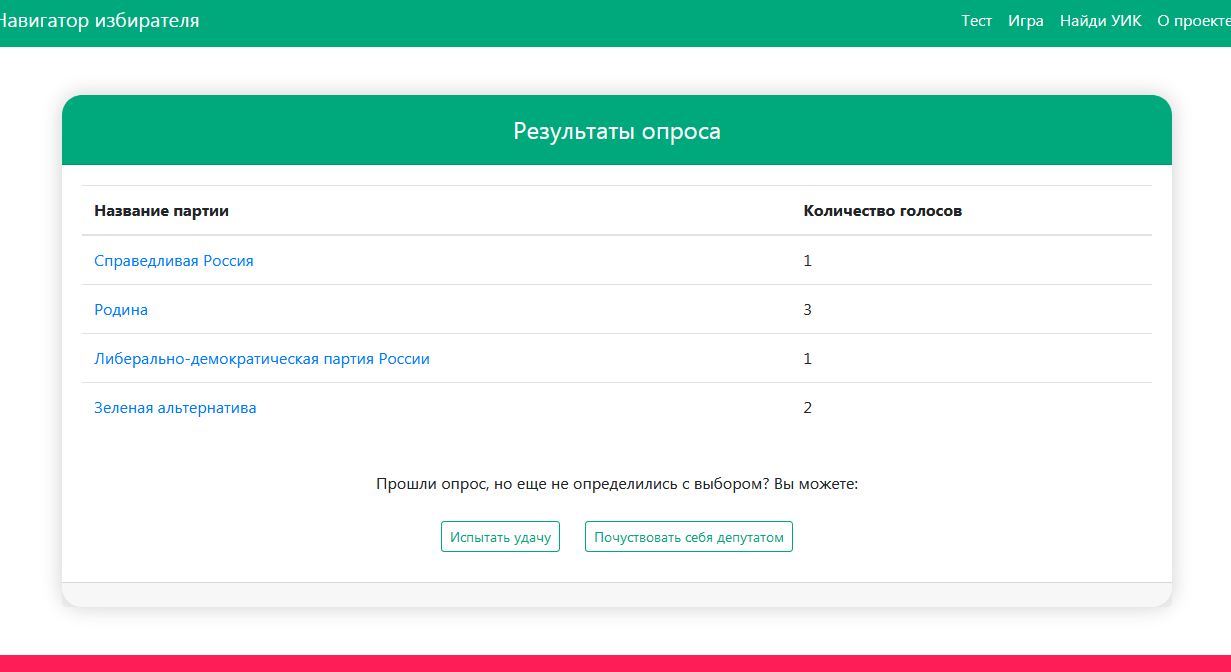Viewport: 1231px width, 672px height.
Task: Go to the Тест menu item
Action: click(x=976, y=21)
